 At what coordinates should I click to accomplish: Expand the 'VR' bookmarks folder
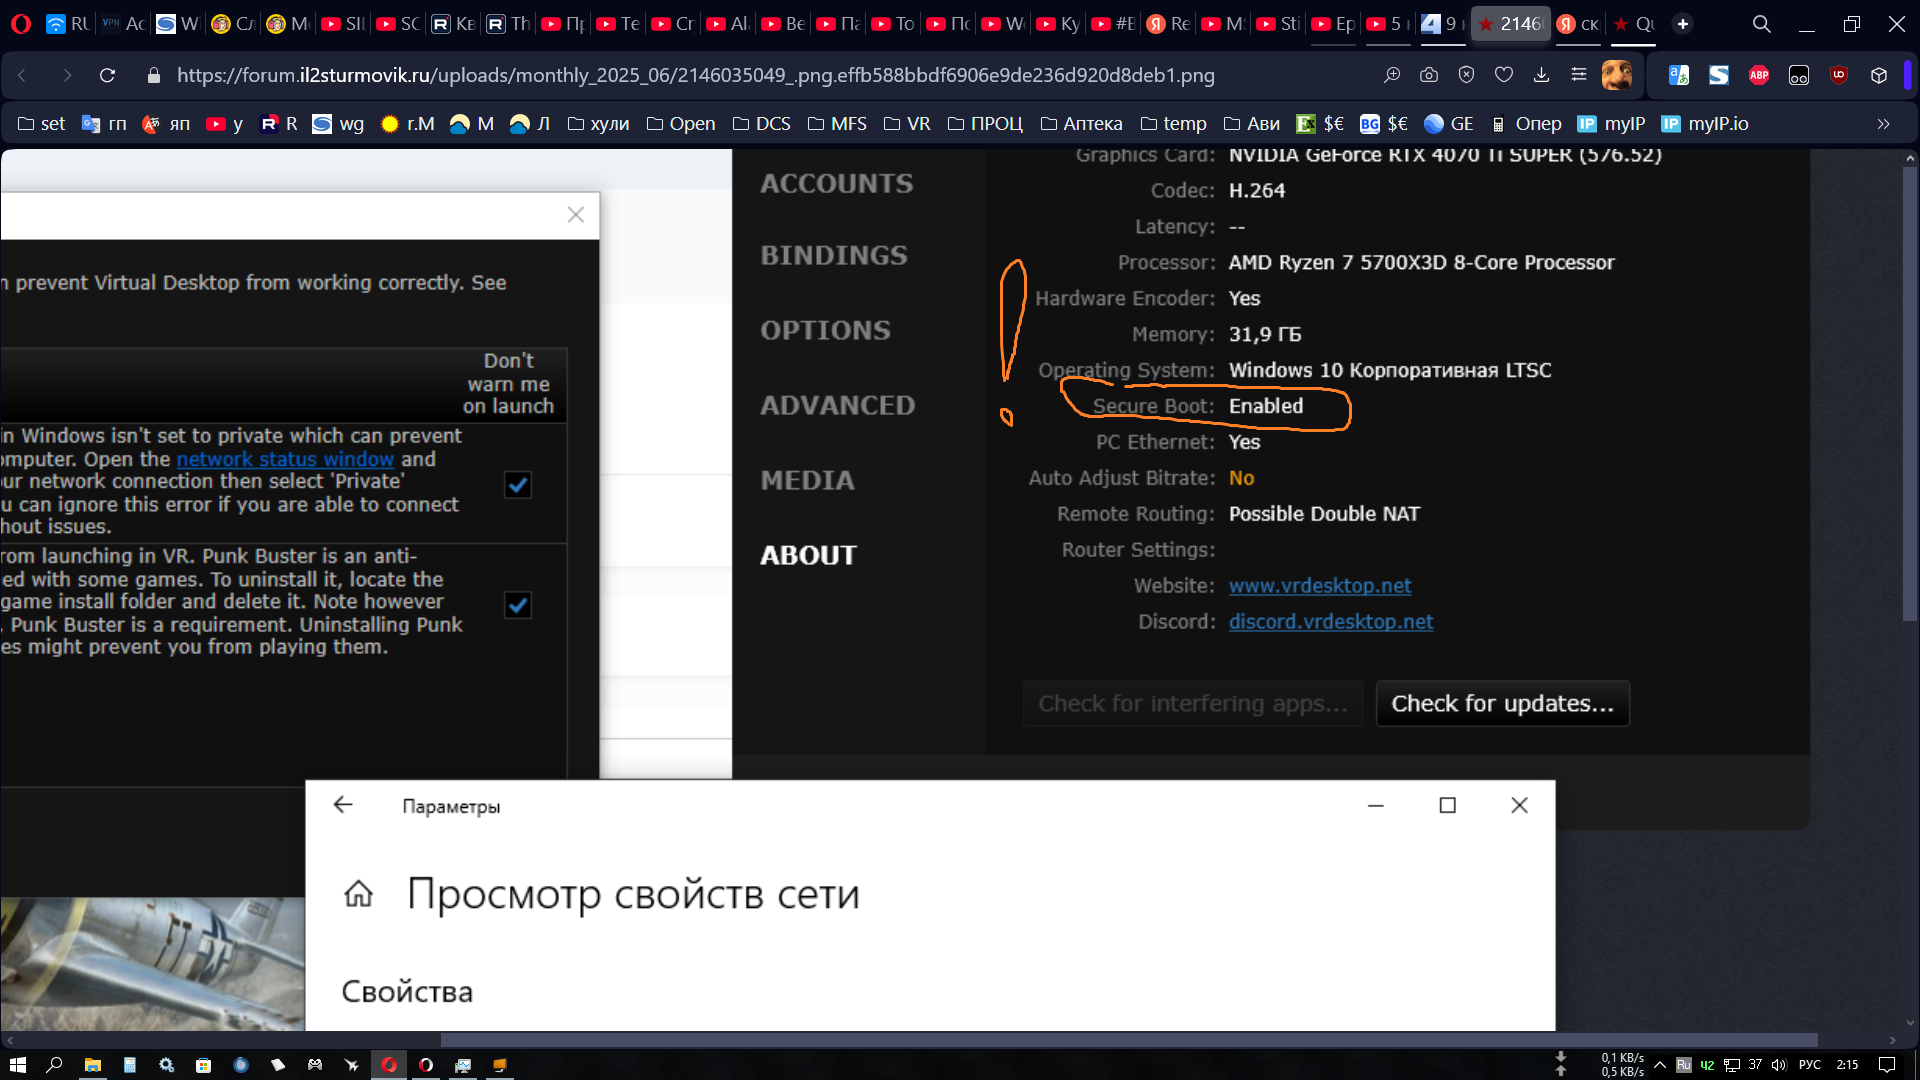pos(907,124)
